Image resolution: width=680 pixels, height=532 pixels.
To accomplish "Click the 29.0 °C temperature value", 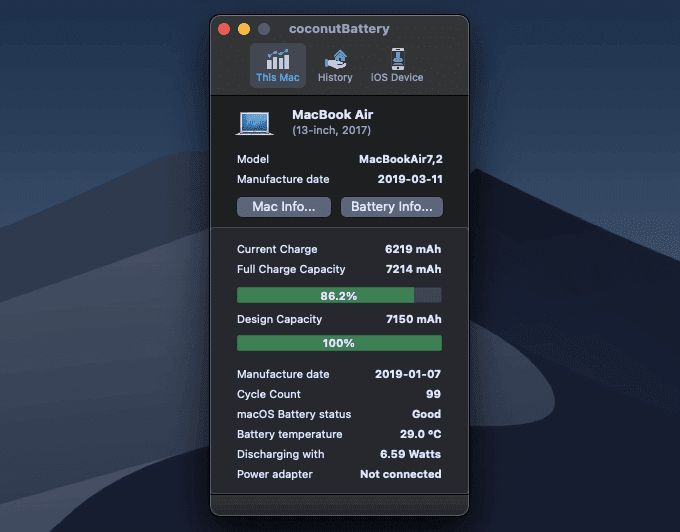I will [420, 434].
